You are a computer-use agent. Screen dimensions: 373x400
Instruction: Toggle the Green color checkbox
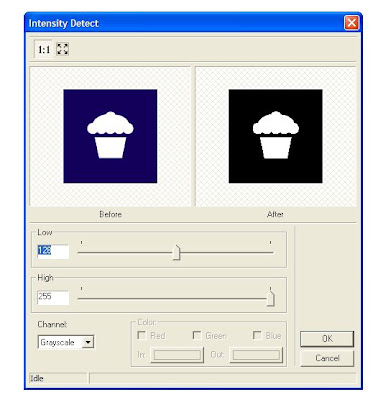tap(197, 335)
